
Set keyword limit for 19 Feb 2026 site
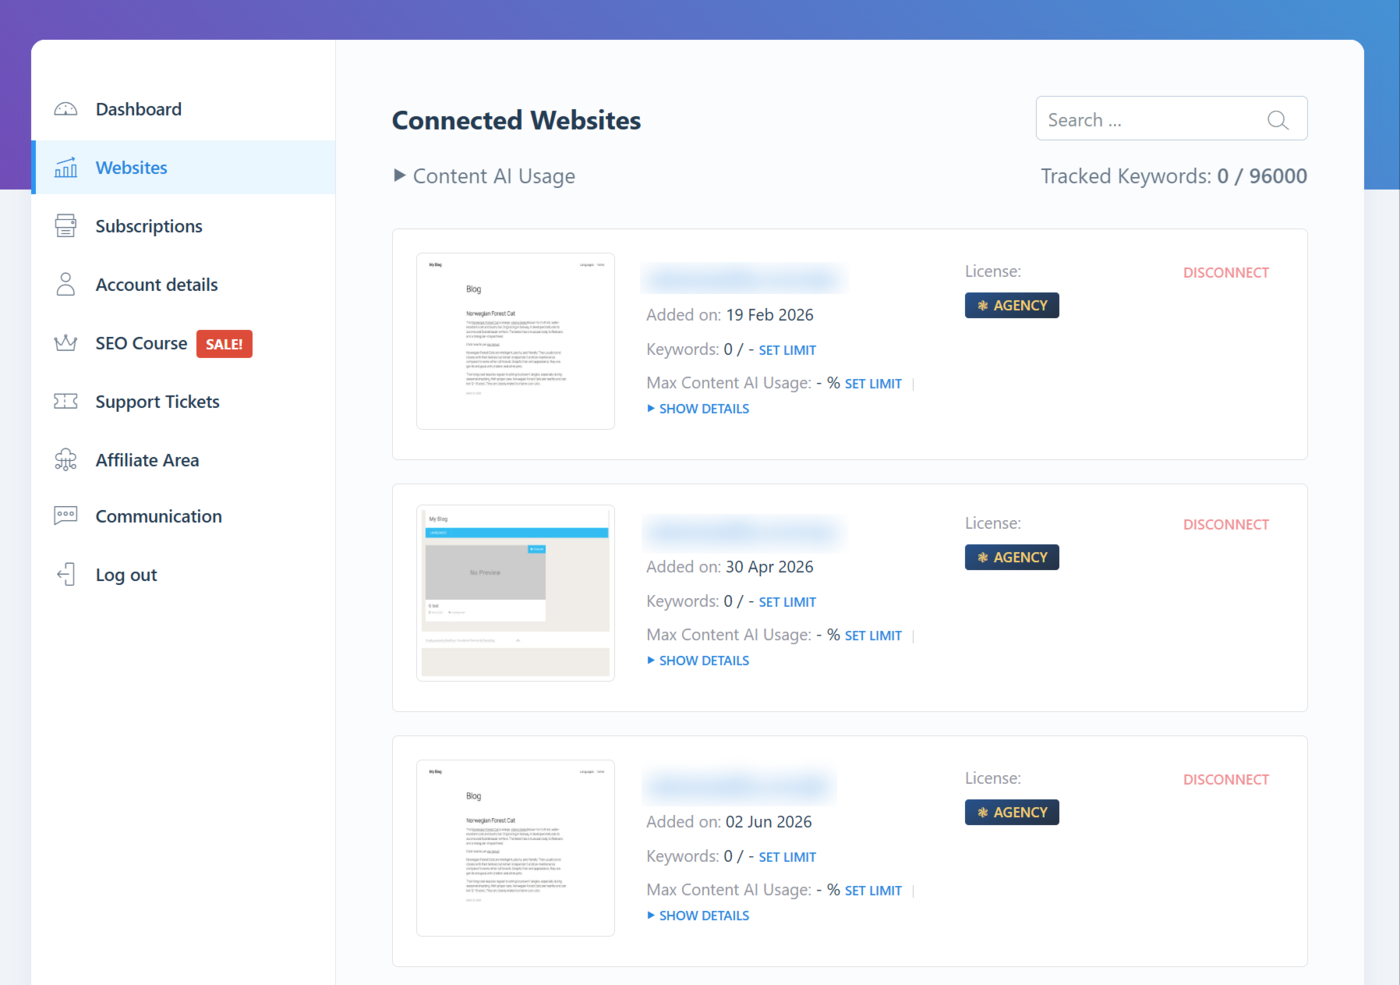(x=787, y=350)
